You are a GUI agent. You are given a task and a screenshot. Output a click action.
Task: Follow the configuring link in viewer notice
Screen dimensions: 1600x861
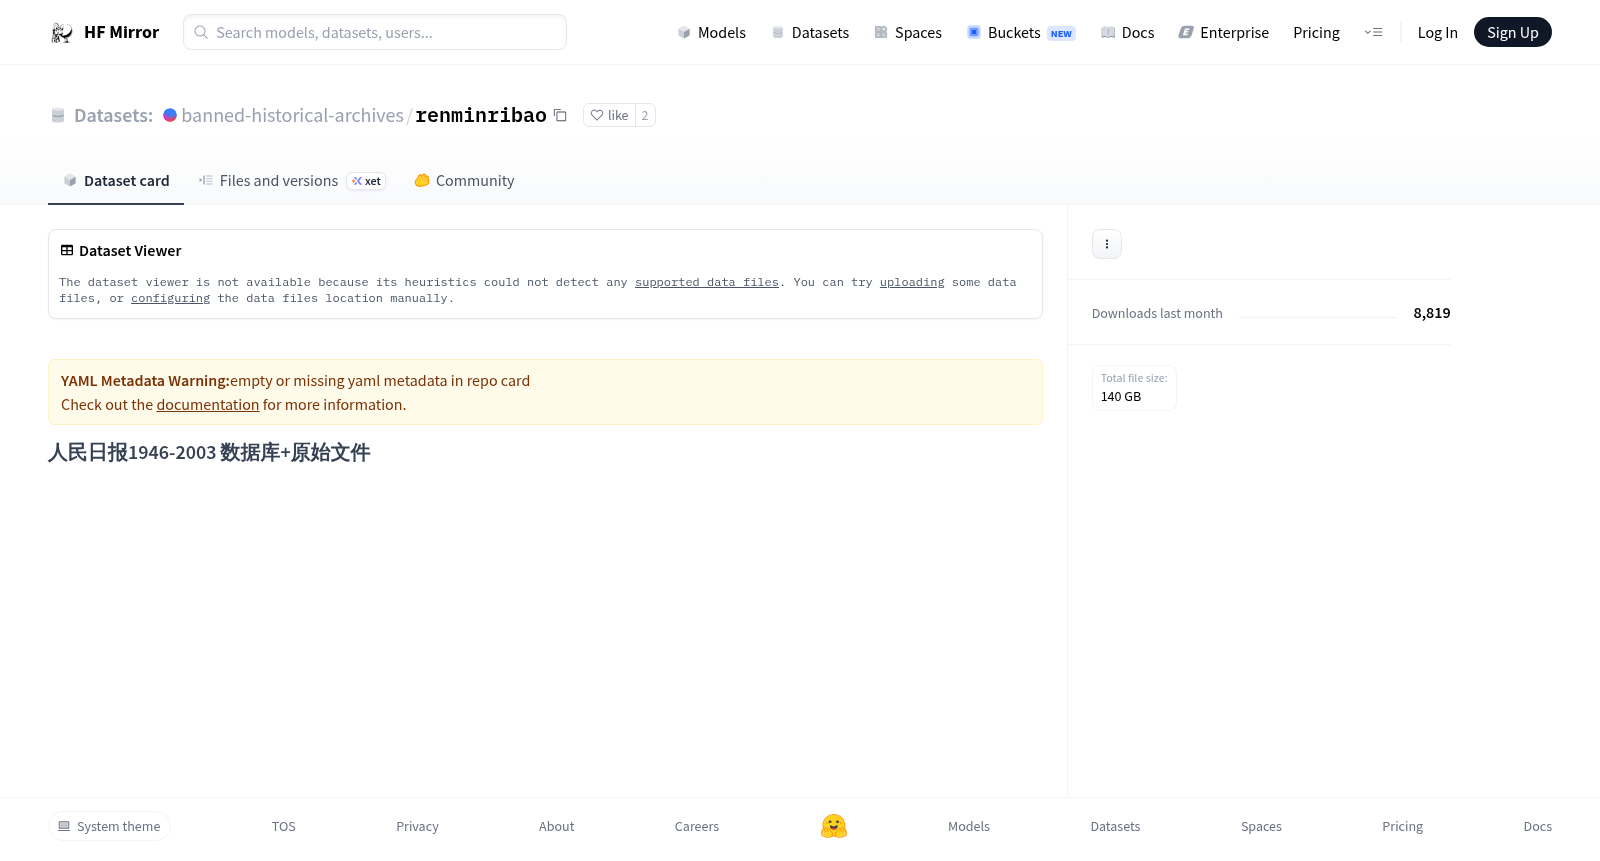pyautogui.click(x=171, y=298)
